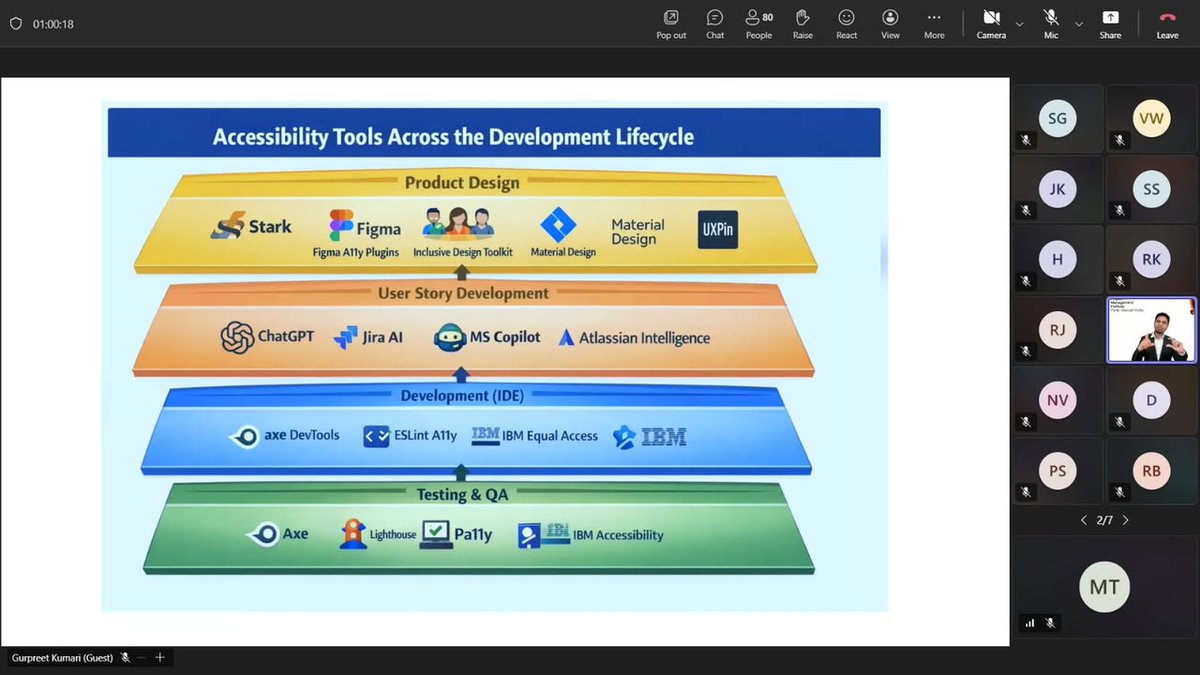
Task: Select the JK participant avatar
Action: click(1057, 189)
